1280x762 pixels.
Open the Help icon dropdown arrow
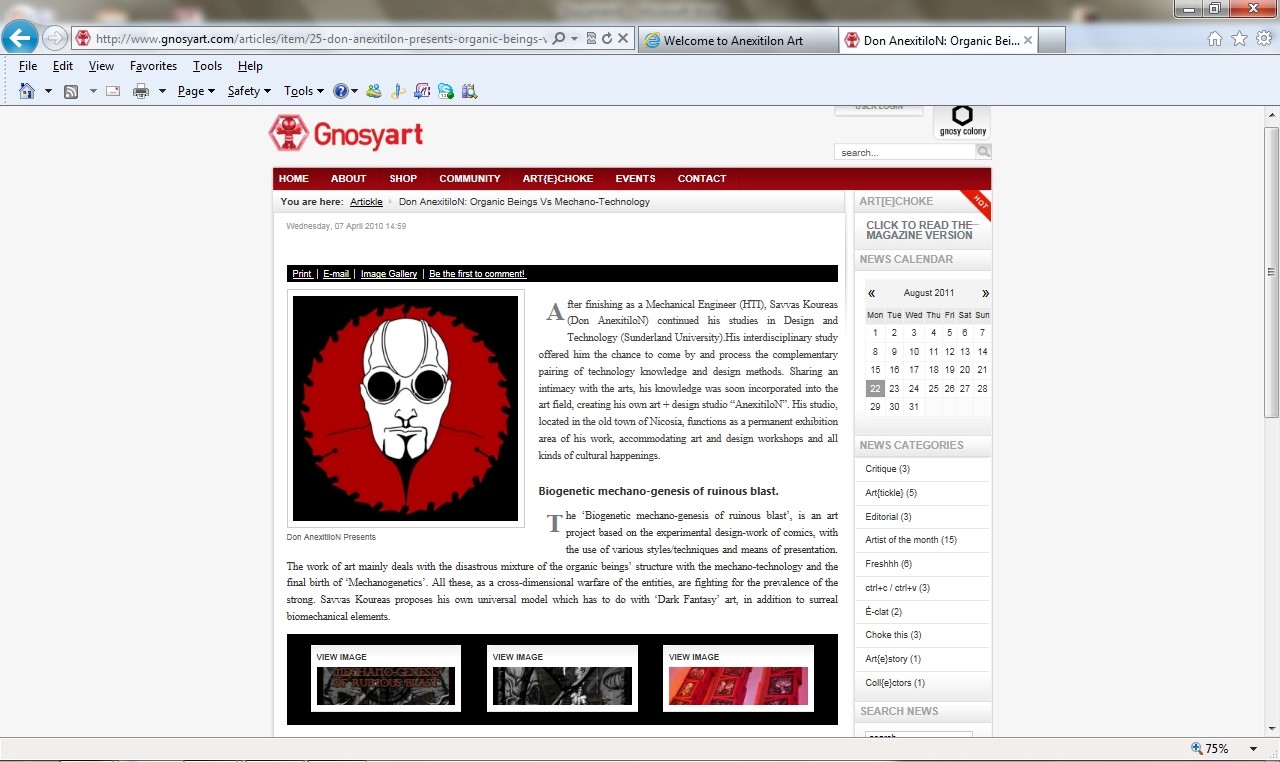(354, 91)
